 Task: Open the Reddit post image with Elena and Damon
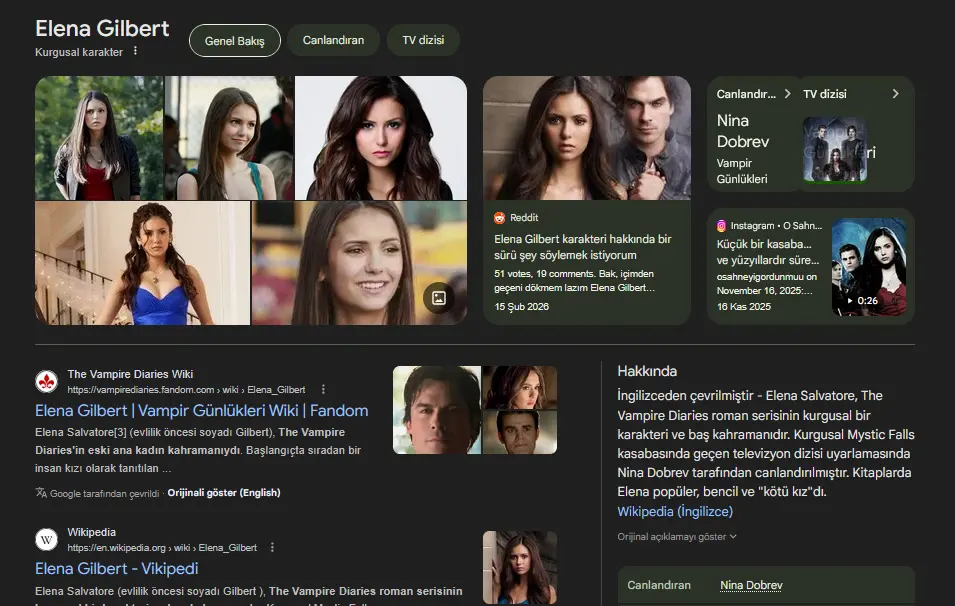tap(587, 138)
